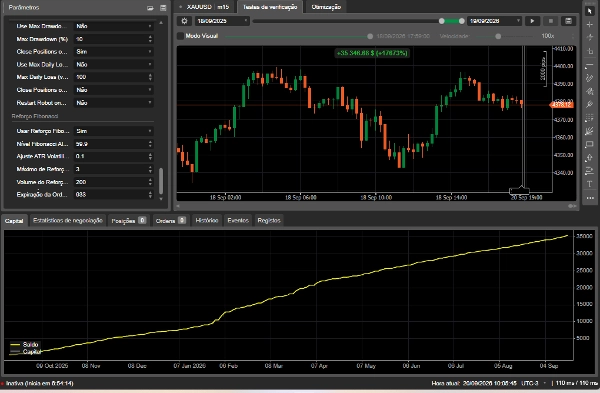The width and height of the screenshot is (600, 393).
Task: Enable the Modo Visual checkbox
Action: pos(181,36)
